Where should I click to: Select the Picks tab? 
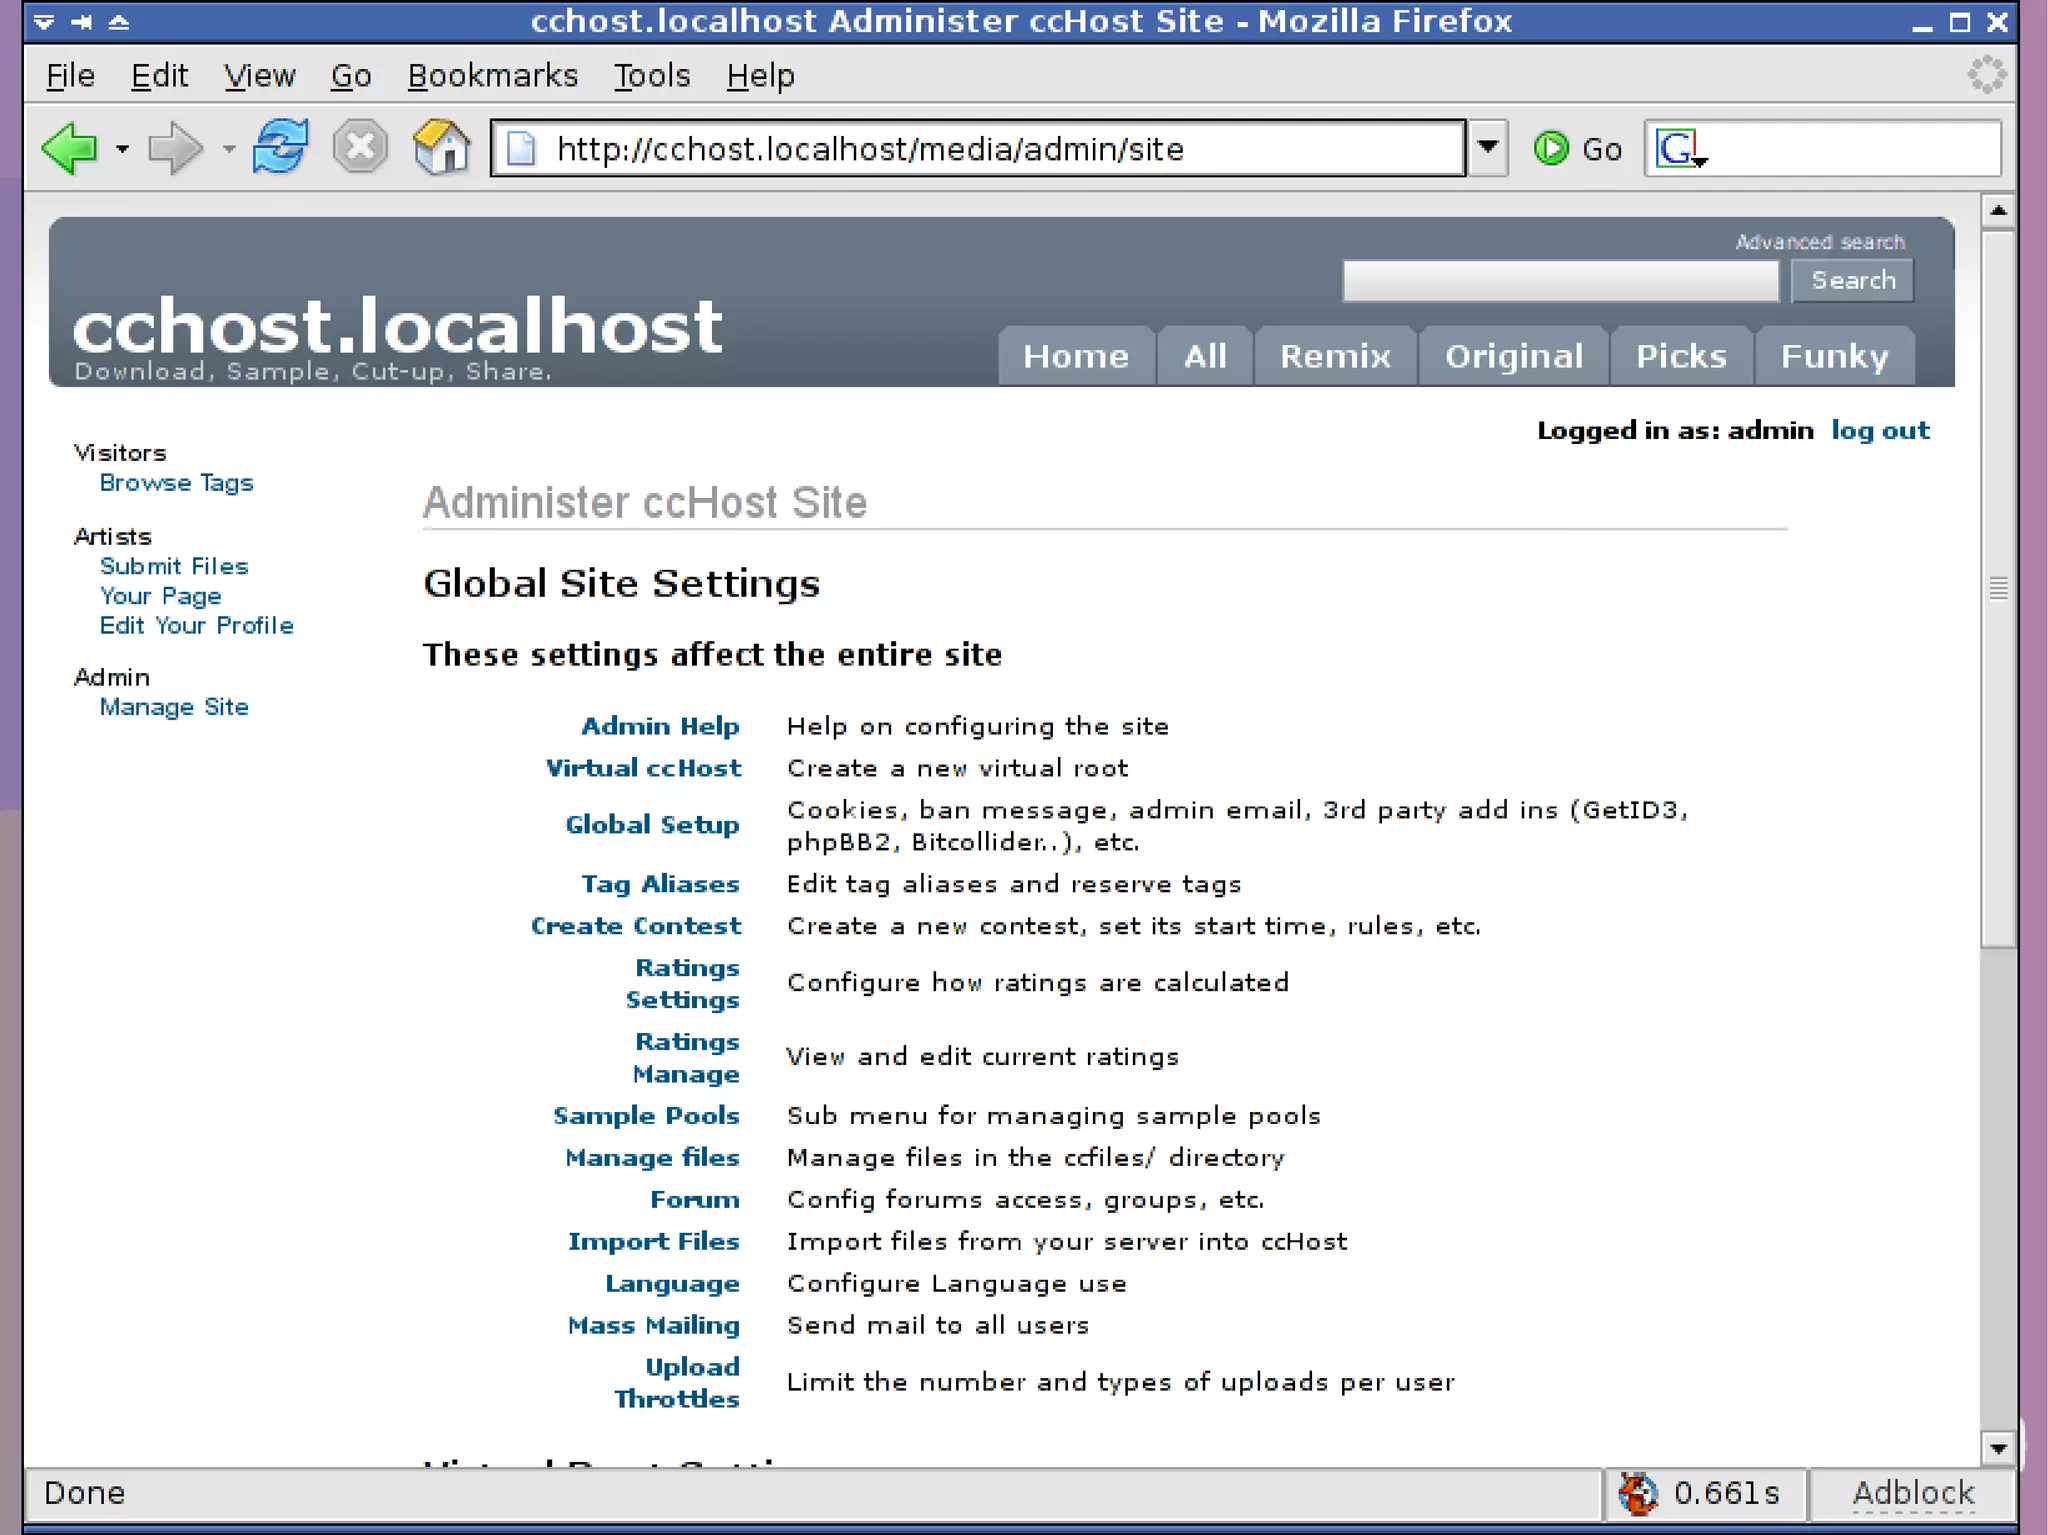click(1681, 356)
